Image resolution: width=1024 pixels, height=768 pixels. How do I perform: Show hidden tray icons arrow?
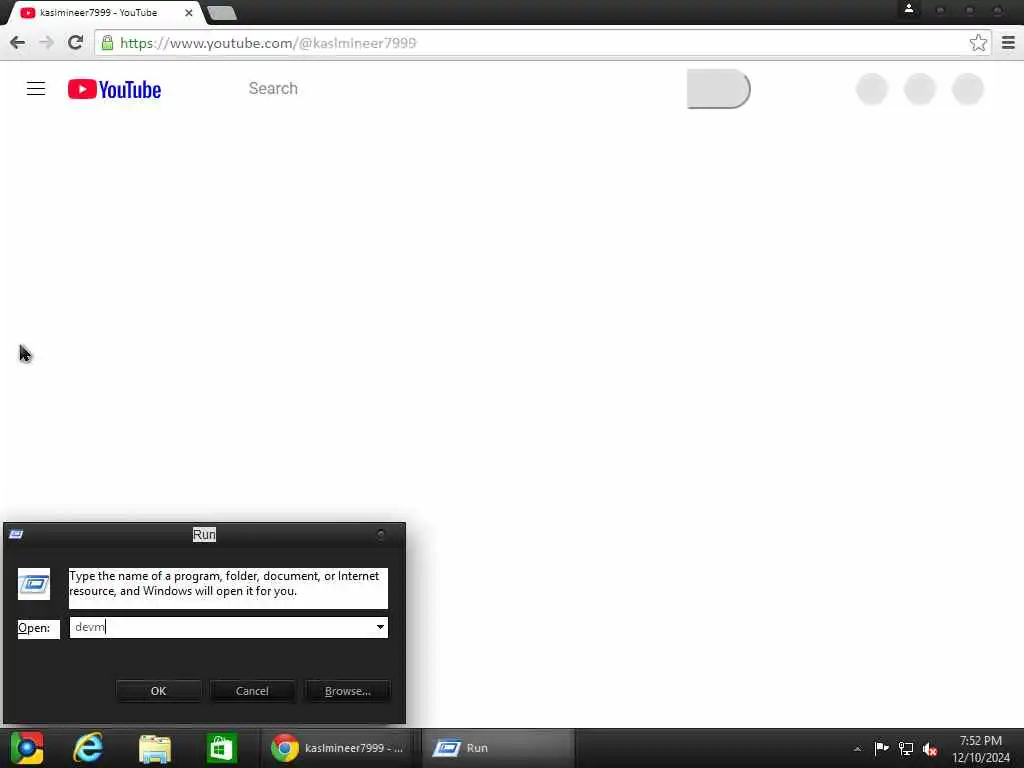857,748
